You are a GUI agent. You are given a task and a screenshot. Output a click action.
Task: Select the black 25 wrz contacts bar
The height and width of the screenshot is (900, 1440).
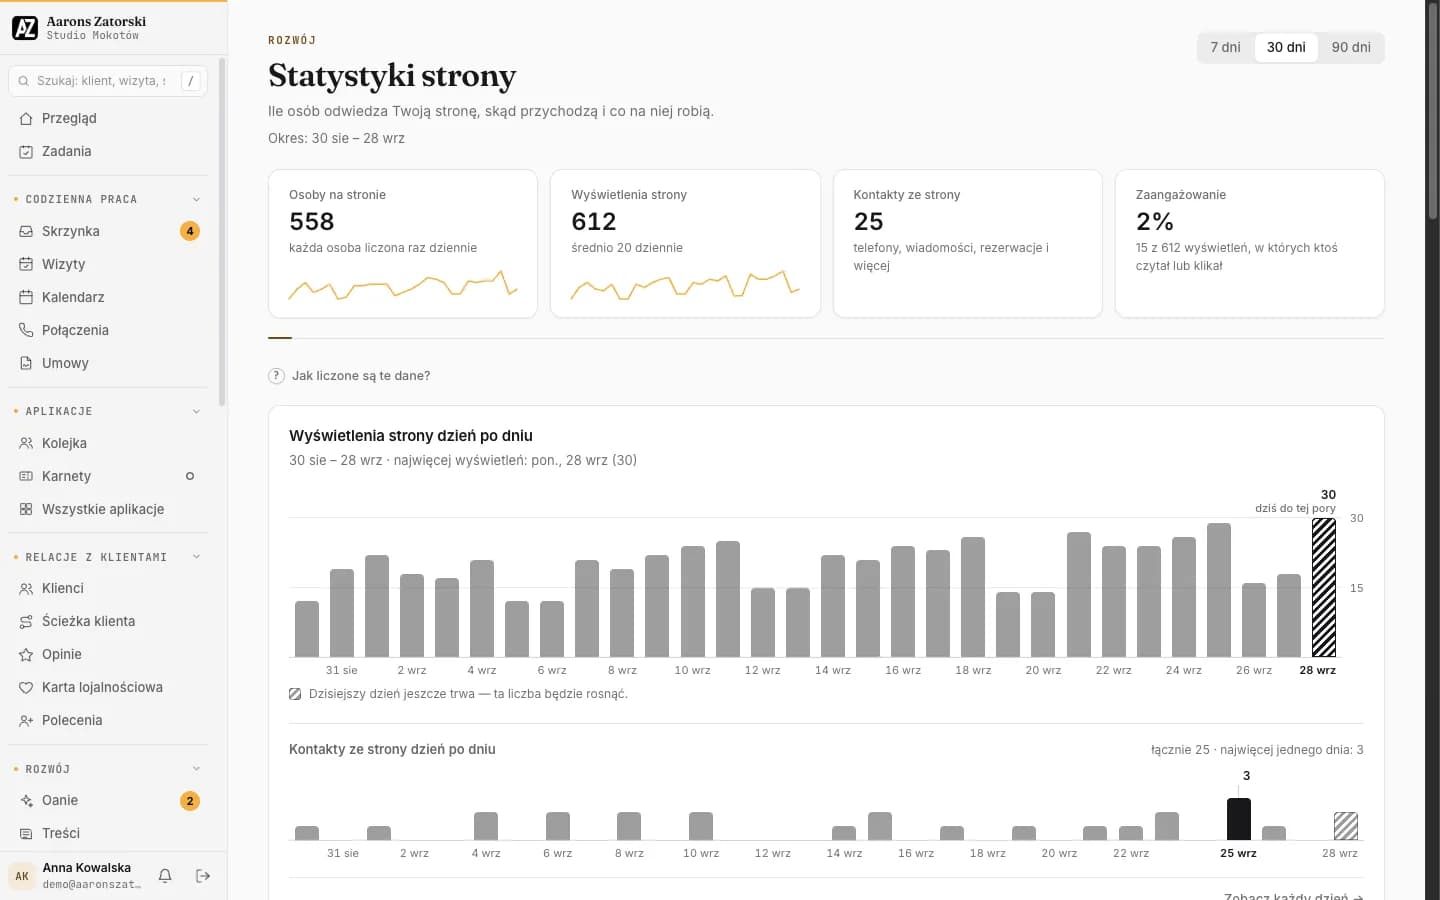tap(1239, 819)
